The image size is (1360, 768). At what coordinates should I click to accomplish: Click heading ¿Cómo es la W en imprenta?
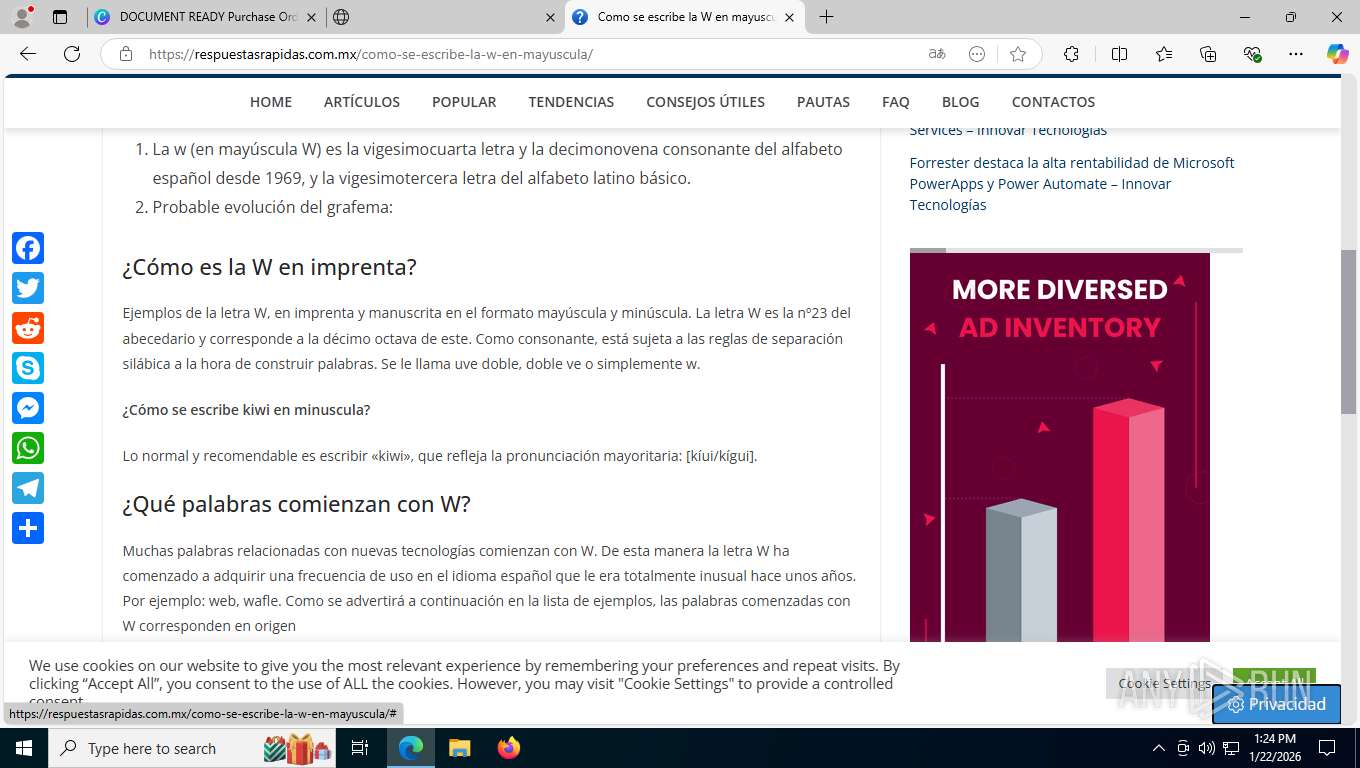(x=269, y=267)
